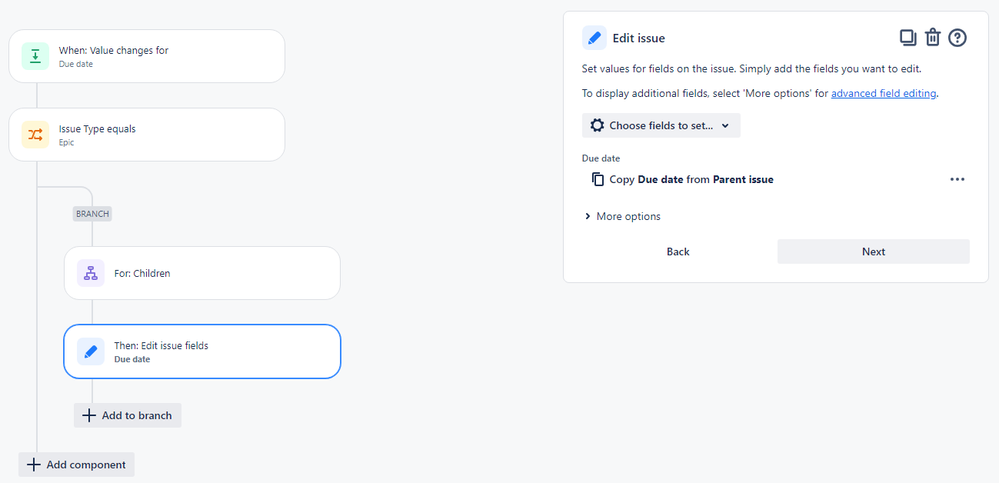Select Then: Edit issue fields card
999x483 pixels.
pyautogui.click(x=202, y=351)
